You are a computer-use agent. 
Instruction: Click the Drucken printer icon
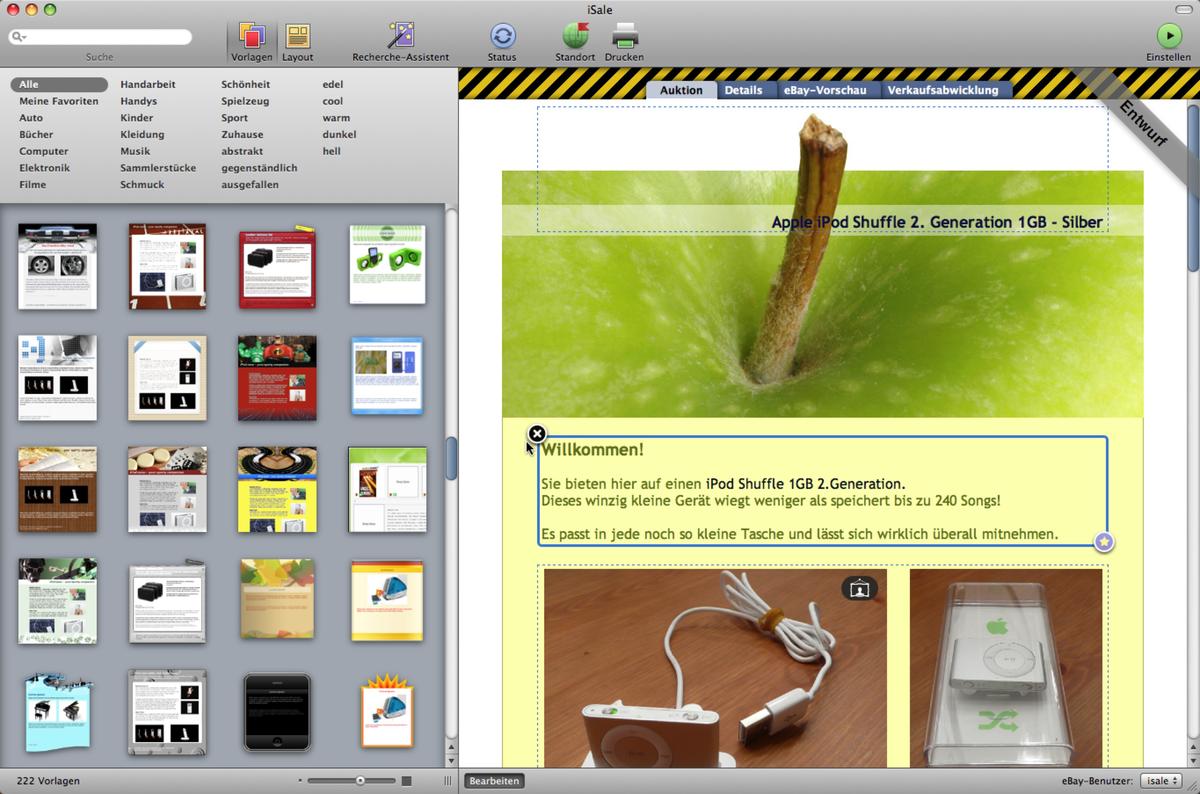click(625, 37)
